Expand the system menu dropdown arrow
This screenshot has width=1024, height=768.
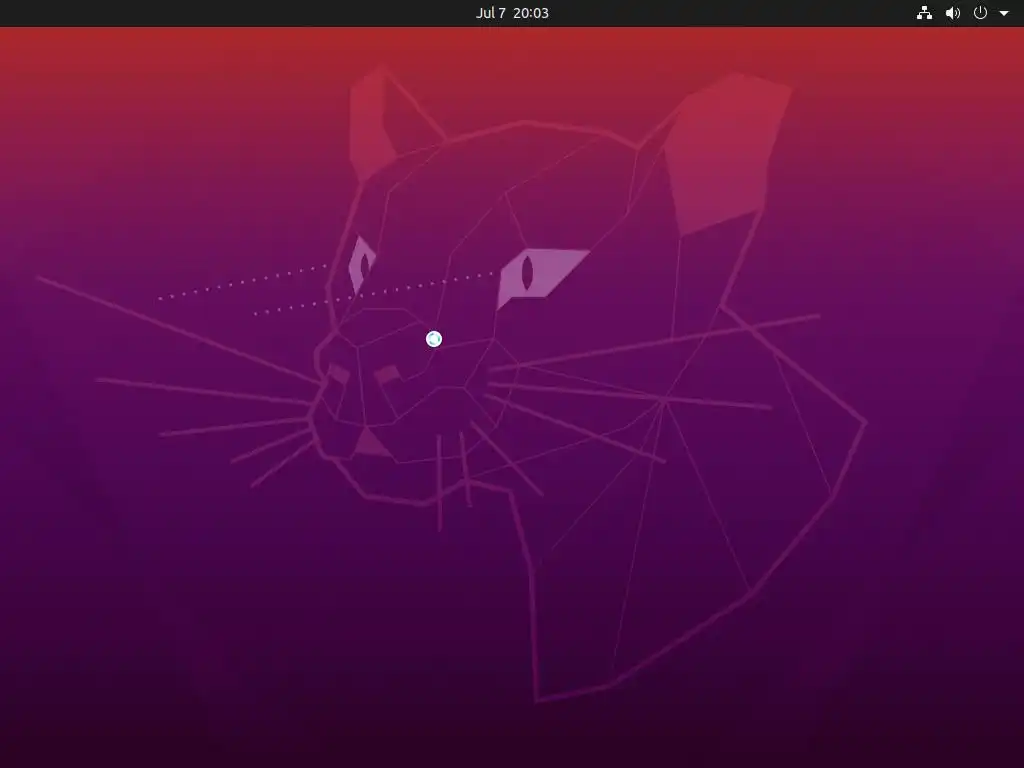[x=1004, y=13]
